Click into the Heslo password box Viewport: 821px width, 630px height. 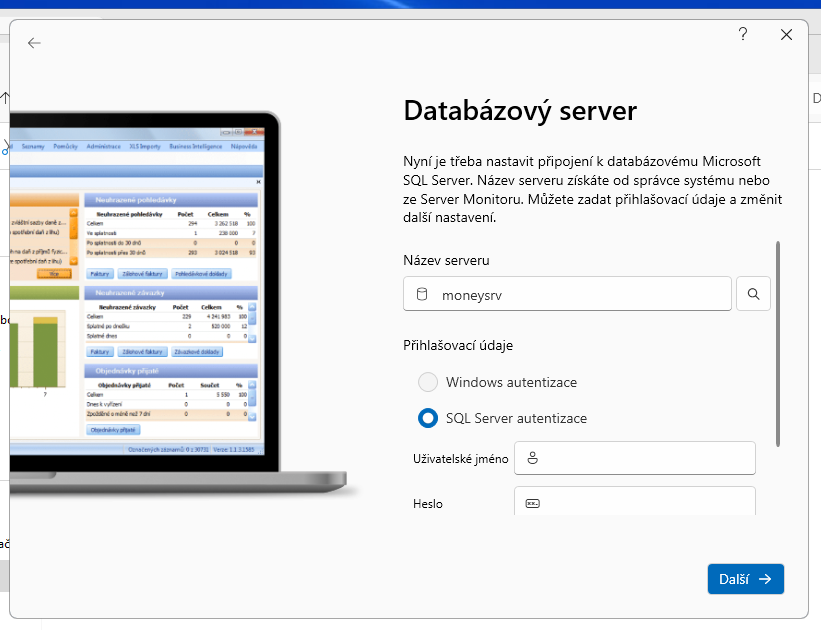[x=645, y=502]
